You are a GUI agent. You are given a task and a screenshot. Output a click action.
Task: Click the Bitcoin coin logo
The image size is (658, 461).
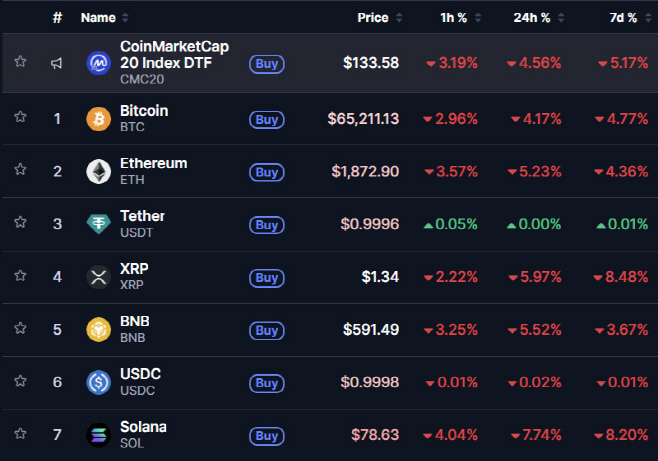tap(98, 119)
